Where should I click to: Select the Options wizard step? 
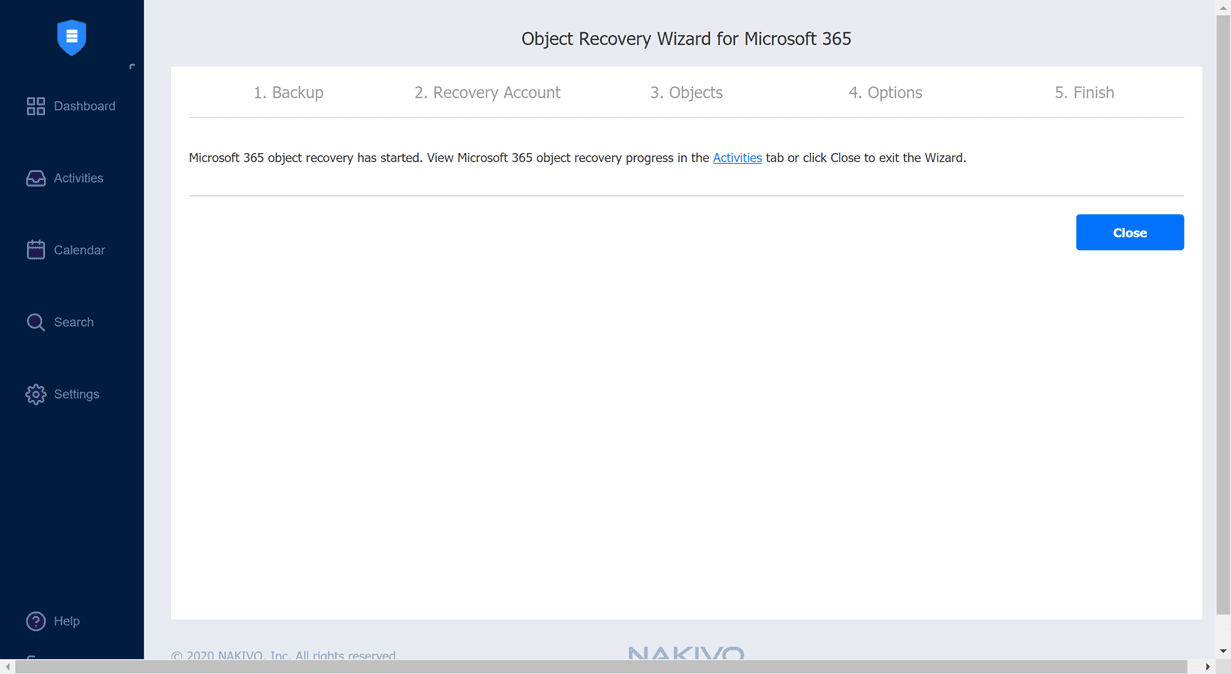885,92
